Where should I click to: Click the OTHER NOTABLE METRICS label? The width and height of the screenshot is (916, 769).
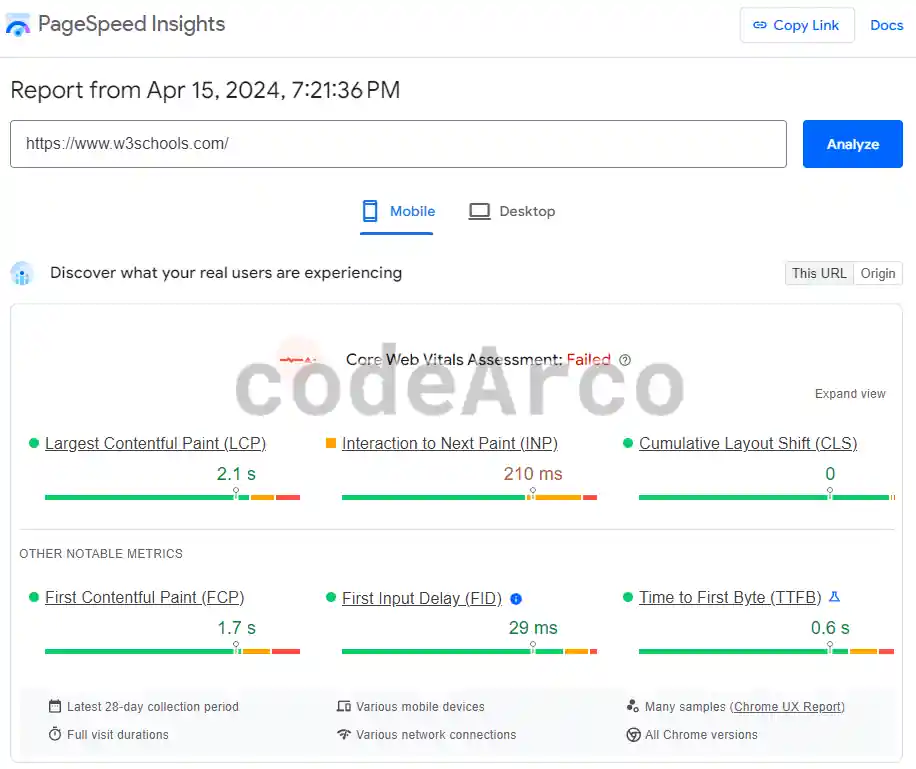coord(101,553)
